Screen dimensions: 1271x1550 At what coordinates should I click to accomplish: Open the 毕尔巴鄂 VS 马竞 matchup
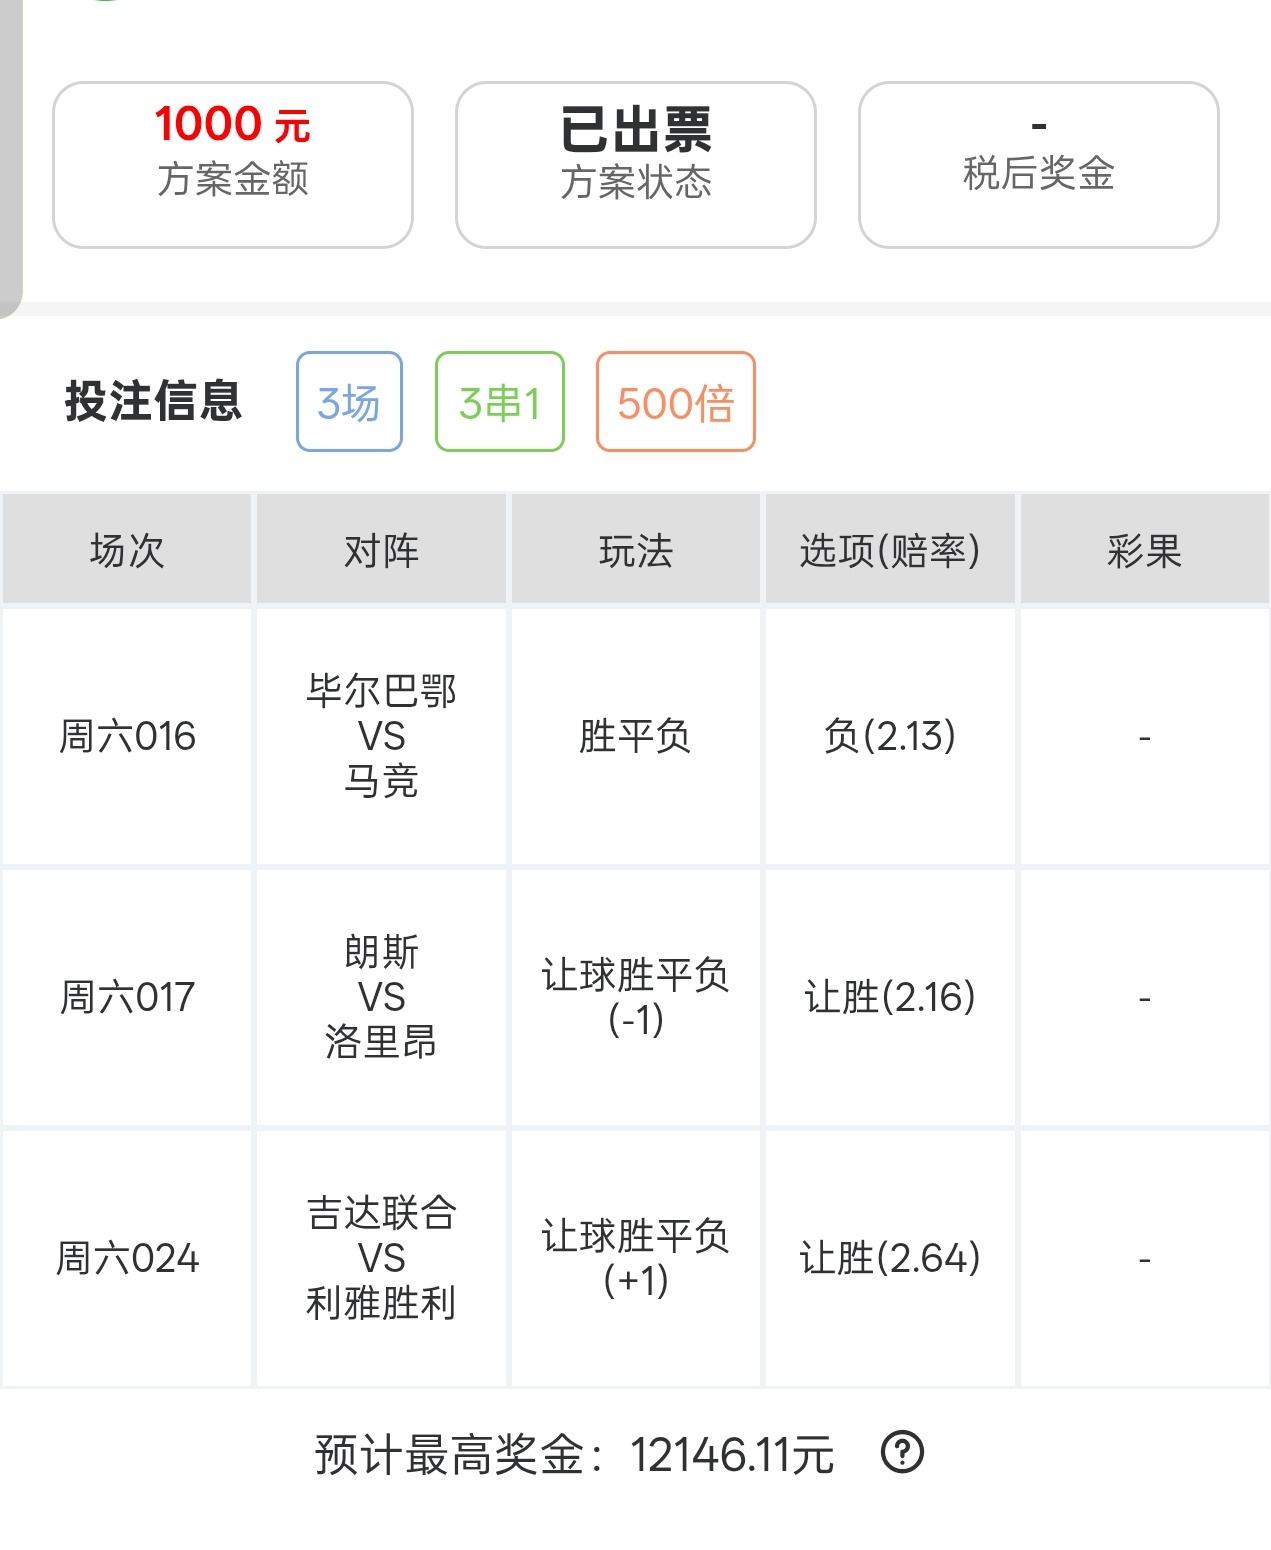pyautogui.click(x=381, y=737)
